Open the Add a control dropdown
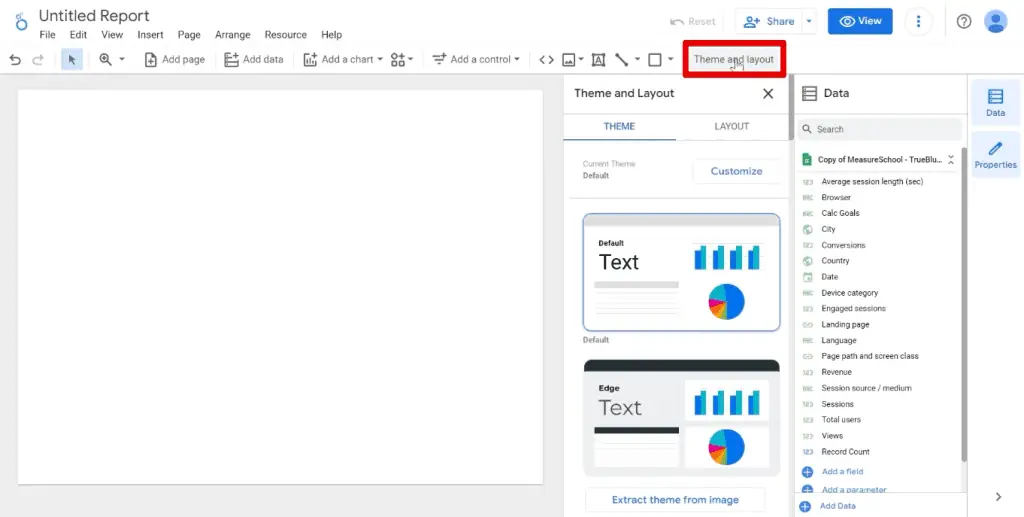This screenshot has height=517, width=1024. (475, 59)
